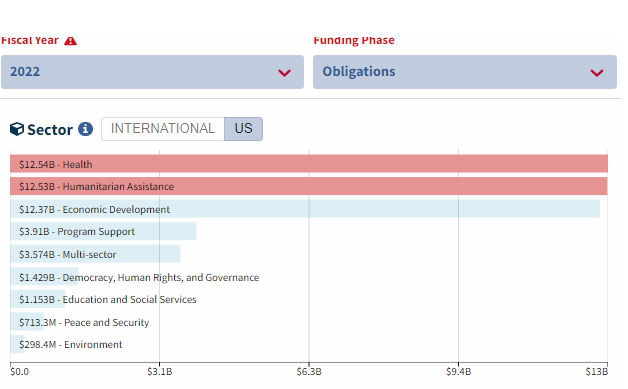628x389 pixels.
Task: Click the $6.3B axis label
Action: (309, 372)
